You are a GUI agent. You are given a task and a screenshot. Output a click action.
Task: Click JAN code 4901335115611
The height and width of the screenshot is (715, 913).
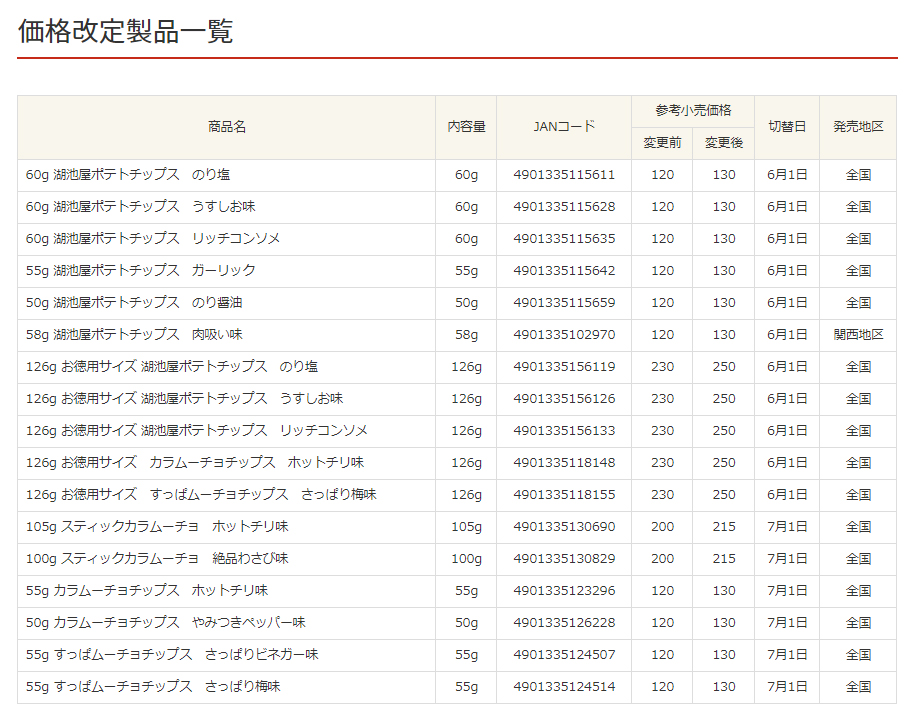tap(564, 175)
